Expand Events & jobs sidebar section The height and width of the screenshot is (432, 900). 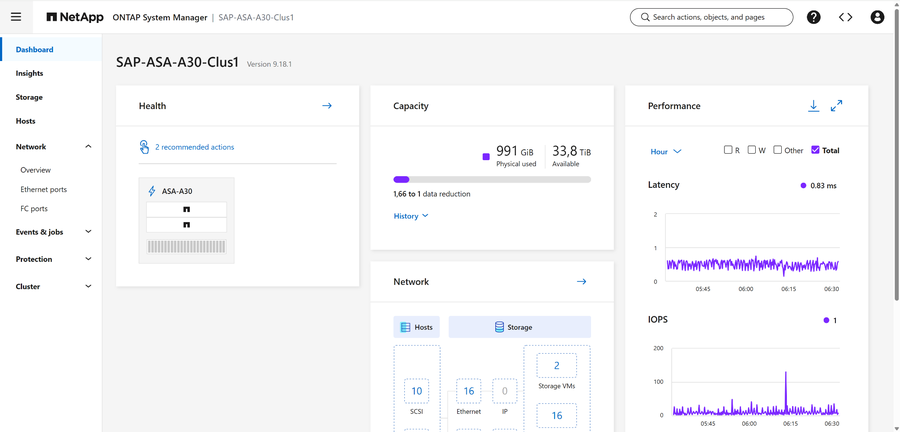[88, 232]
